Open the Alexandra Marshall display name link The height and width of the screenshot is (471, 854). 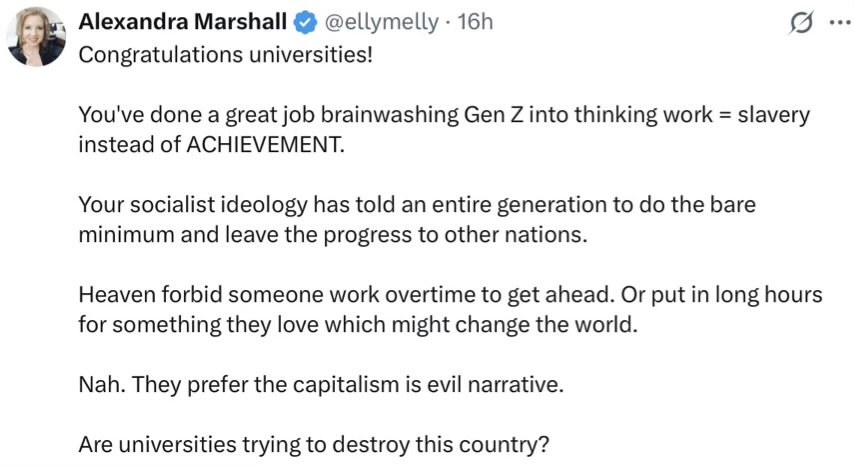(182, 21)
